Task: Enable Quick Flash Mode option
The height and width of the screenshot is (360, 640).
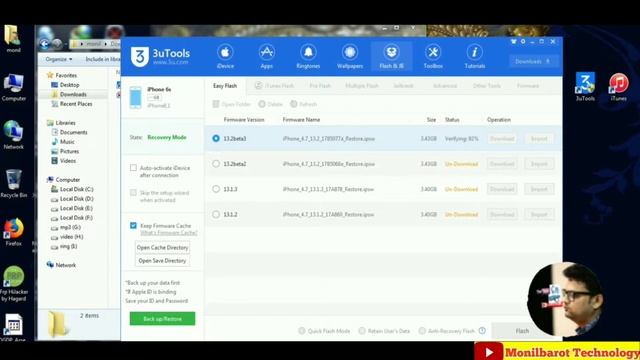Action: (x=302, y=331)
